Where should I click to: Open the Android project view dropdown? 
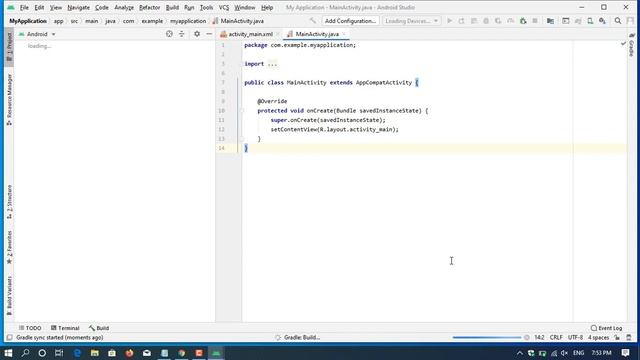pos(37,34)
